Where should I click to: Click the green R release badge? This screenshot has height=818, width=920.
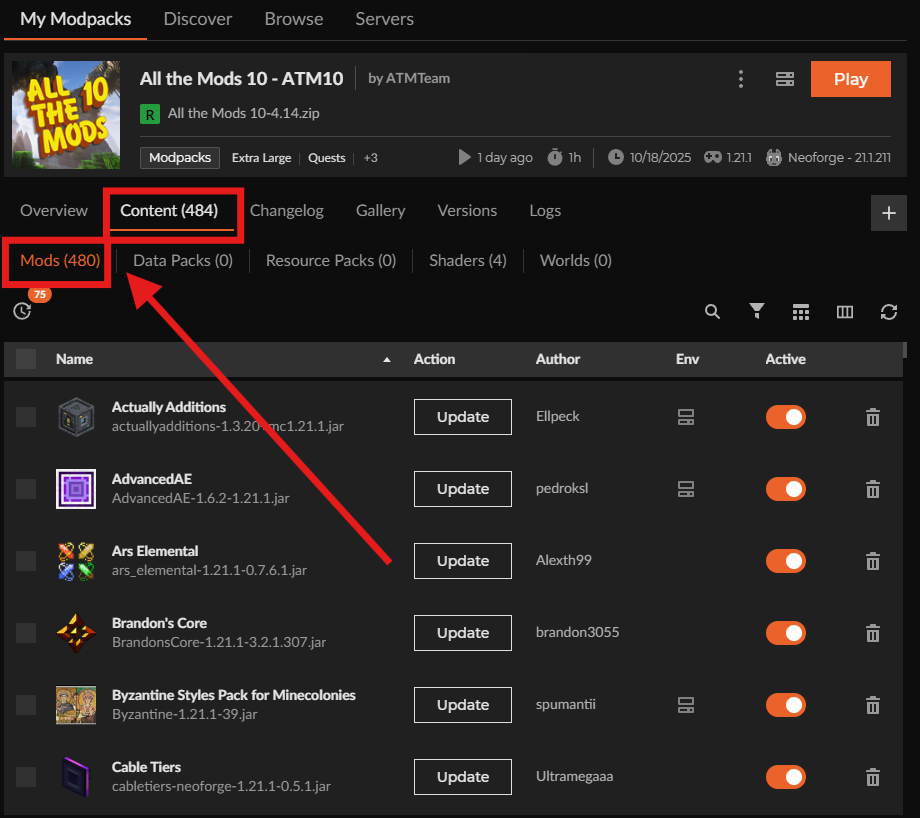coord(150,114)
